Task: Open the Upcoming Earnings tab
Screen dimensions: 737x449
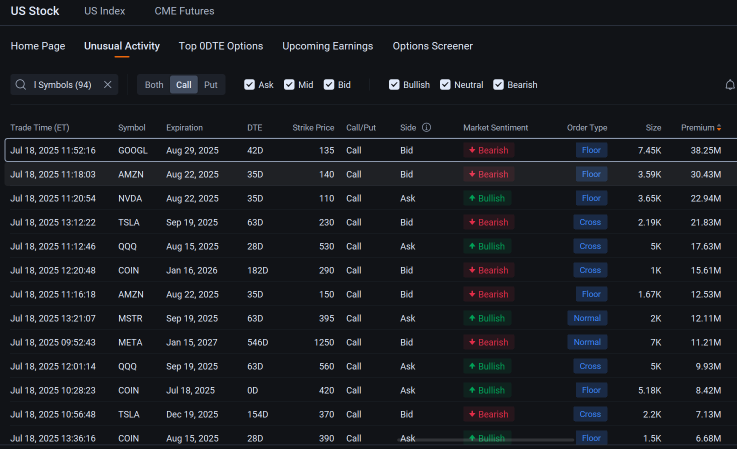Action: pos(328,46)
